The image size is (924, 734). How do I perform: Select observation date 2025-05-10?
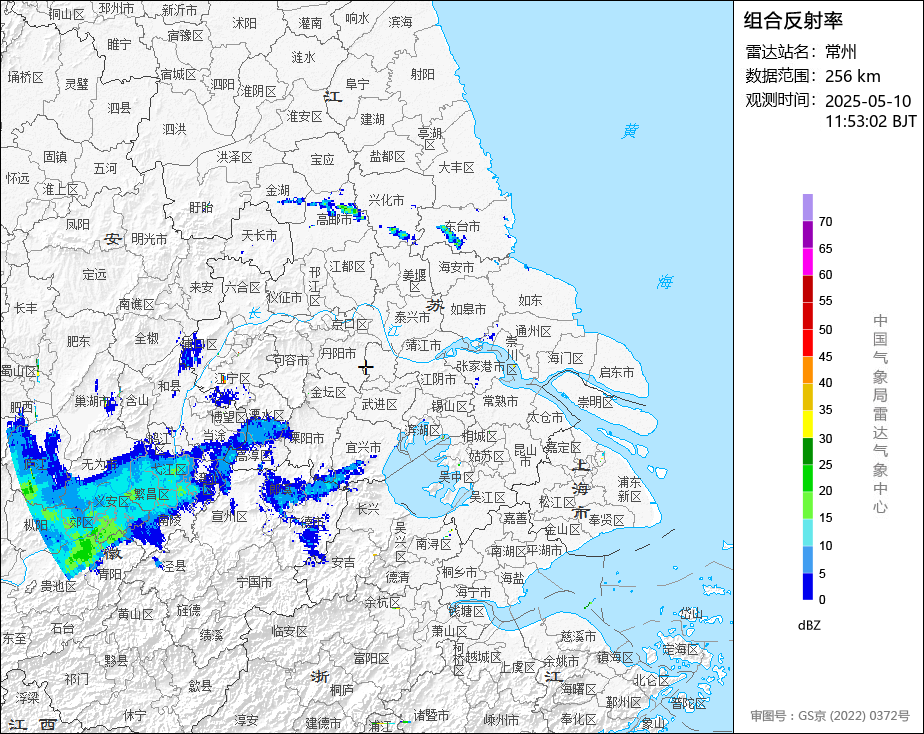tap(868, 101)
